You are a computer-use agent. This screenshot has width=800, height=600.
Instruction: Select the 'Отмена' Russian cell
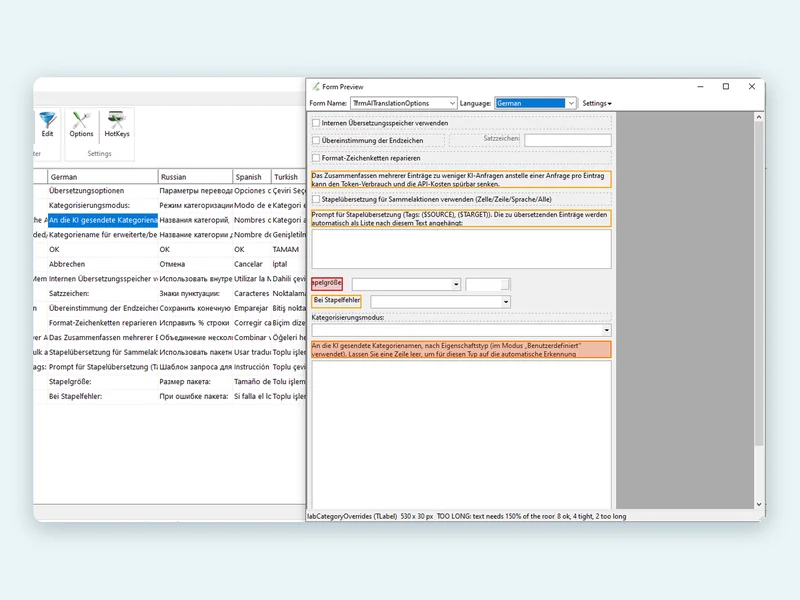click(195, 264)
